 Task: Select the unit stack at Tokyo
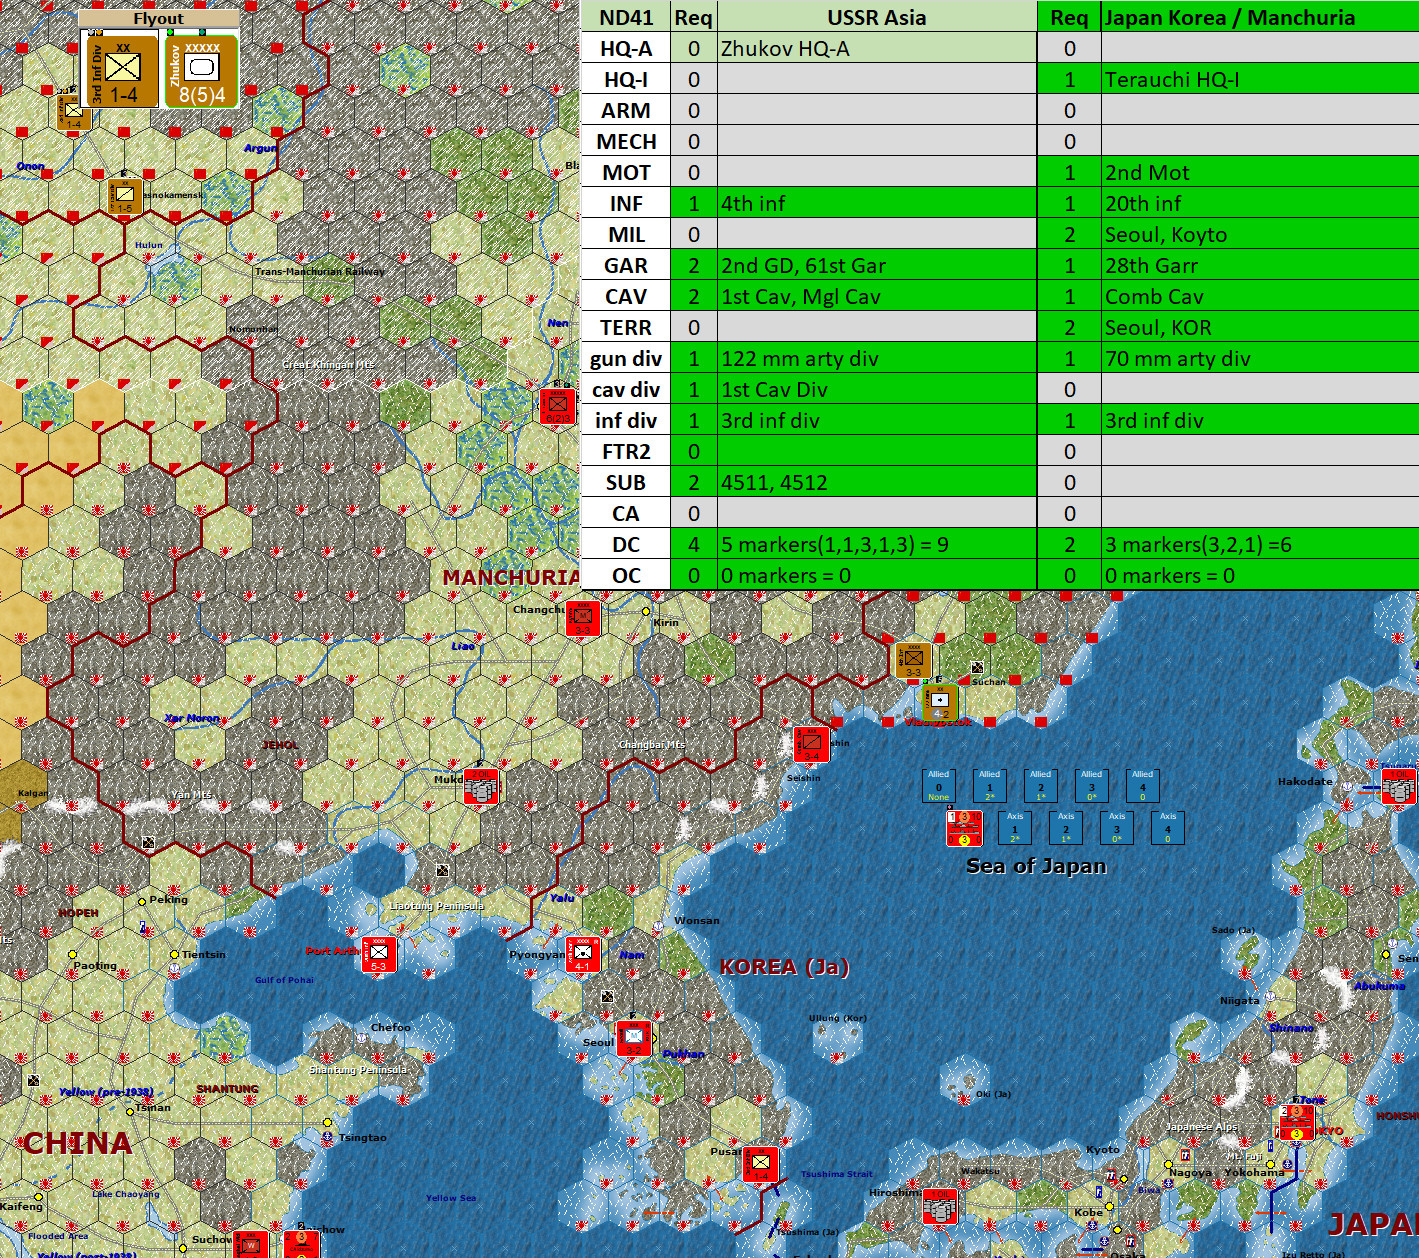(1297, 1122)
